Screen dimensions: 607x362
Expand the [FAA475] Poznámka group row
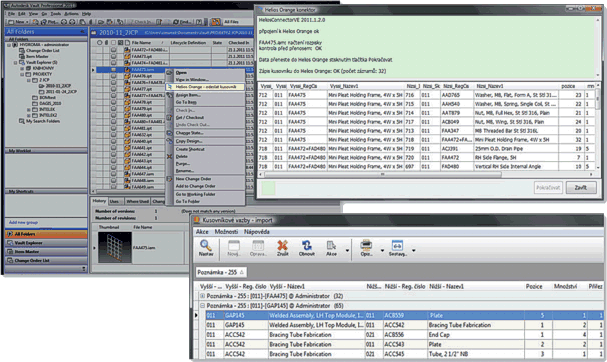[202, 296]
